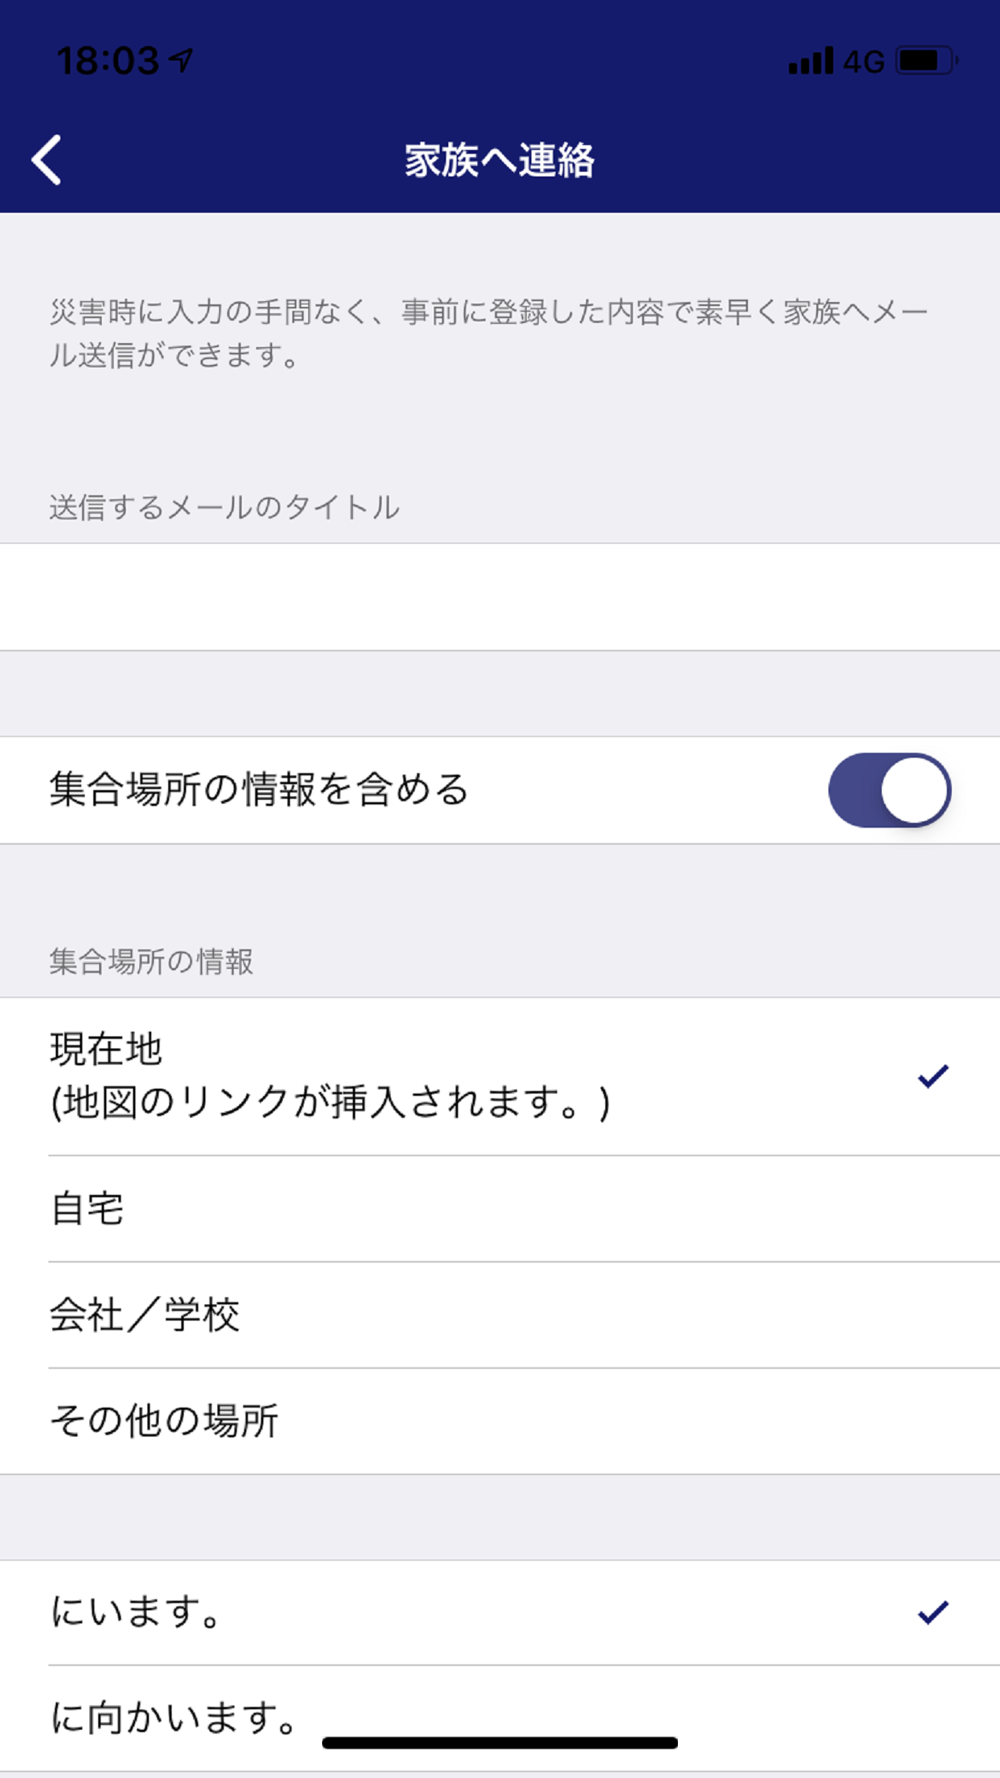1000x1778 pixels.
Task: Tap the home indicator bar
Action: click(500, 1743)
